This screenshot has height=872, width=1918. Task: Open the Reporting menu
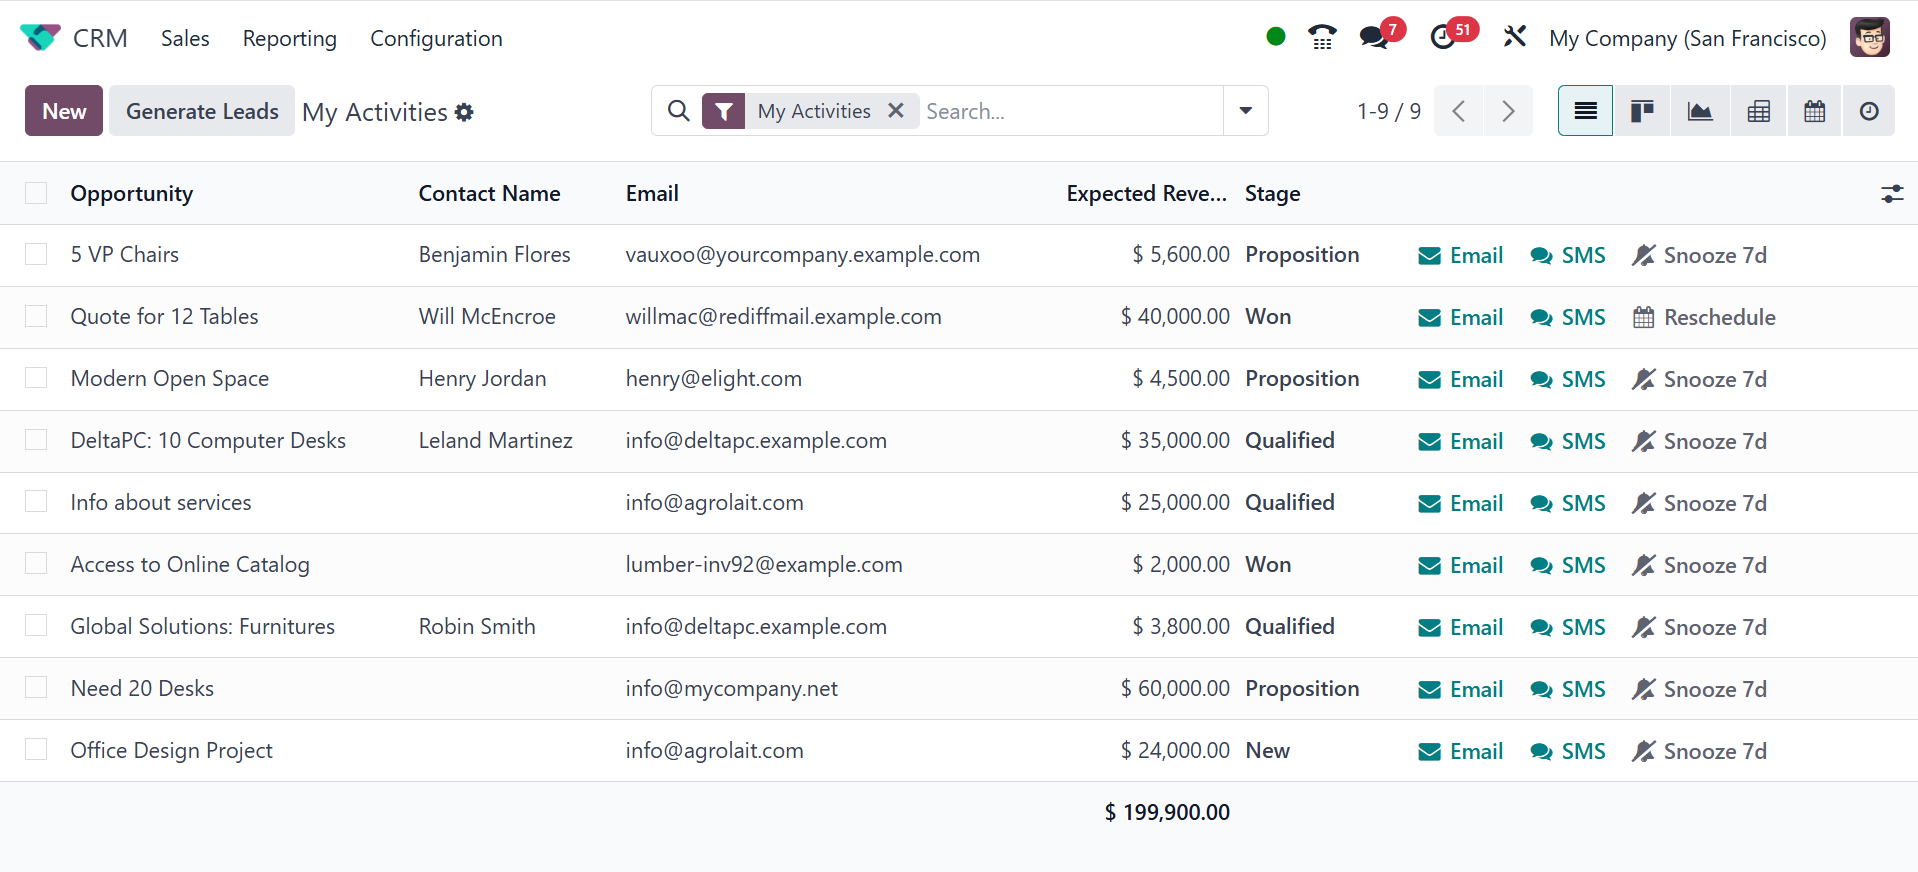point(289,38)
